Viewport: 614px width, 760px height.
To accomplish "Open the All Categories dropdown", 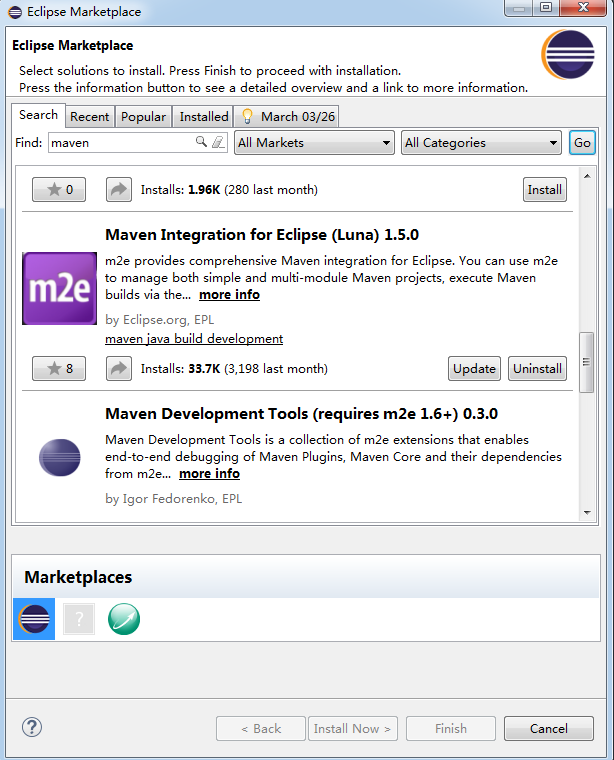I will [x=481, y=142].
